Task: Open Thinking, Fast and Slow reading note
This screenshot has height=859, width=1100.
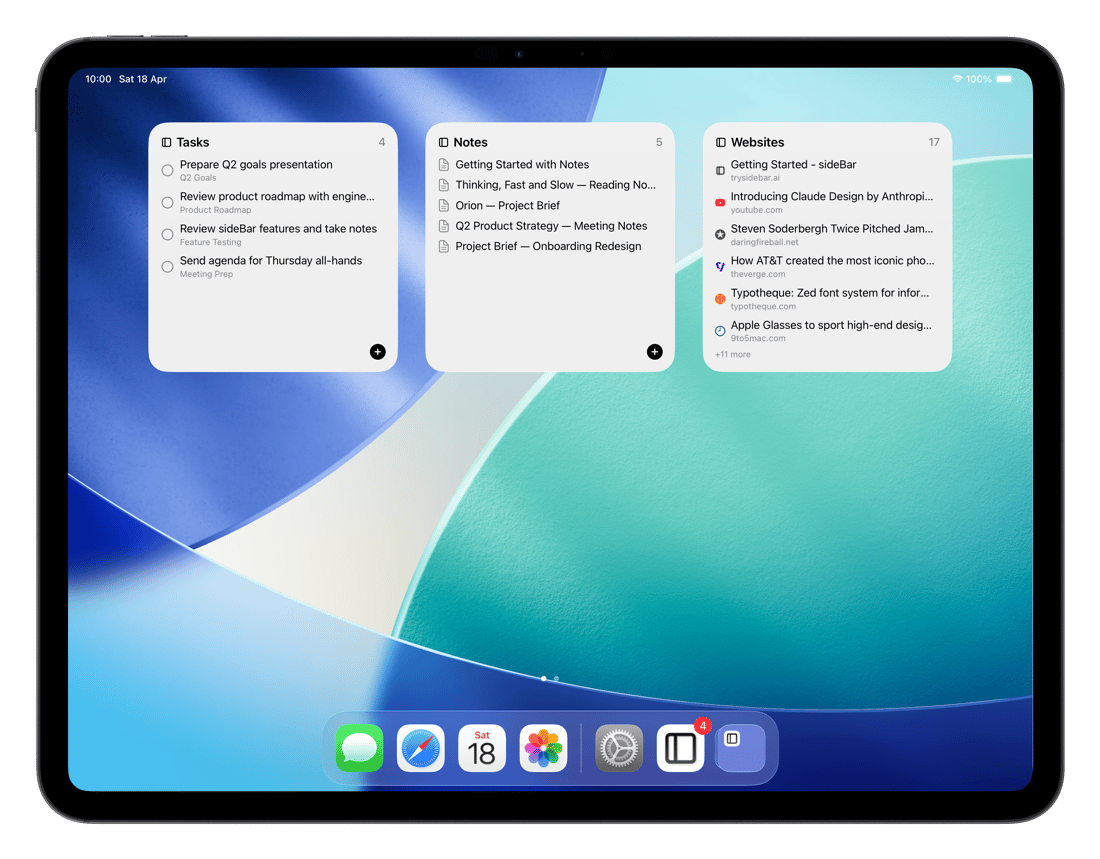Action: pyautogui.click(x=555, y=185)
